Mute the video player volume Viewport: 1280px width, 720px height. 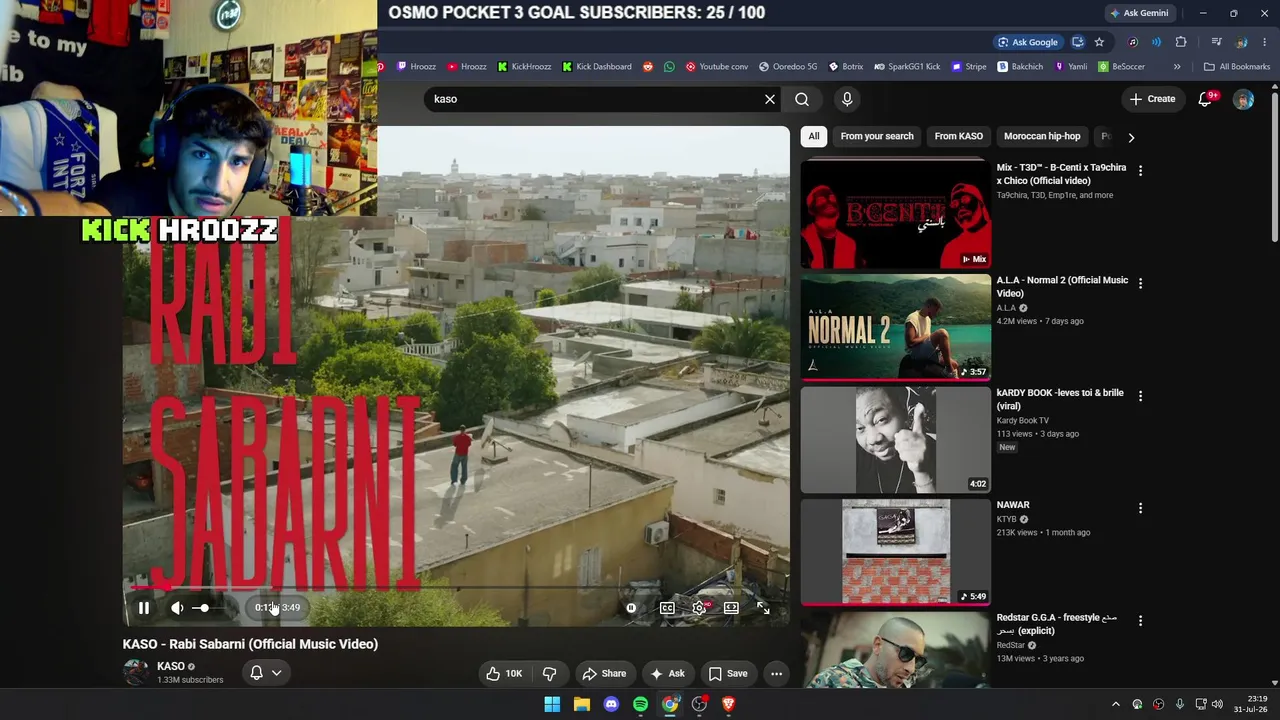[x=177, y=608]
